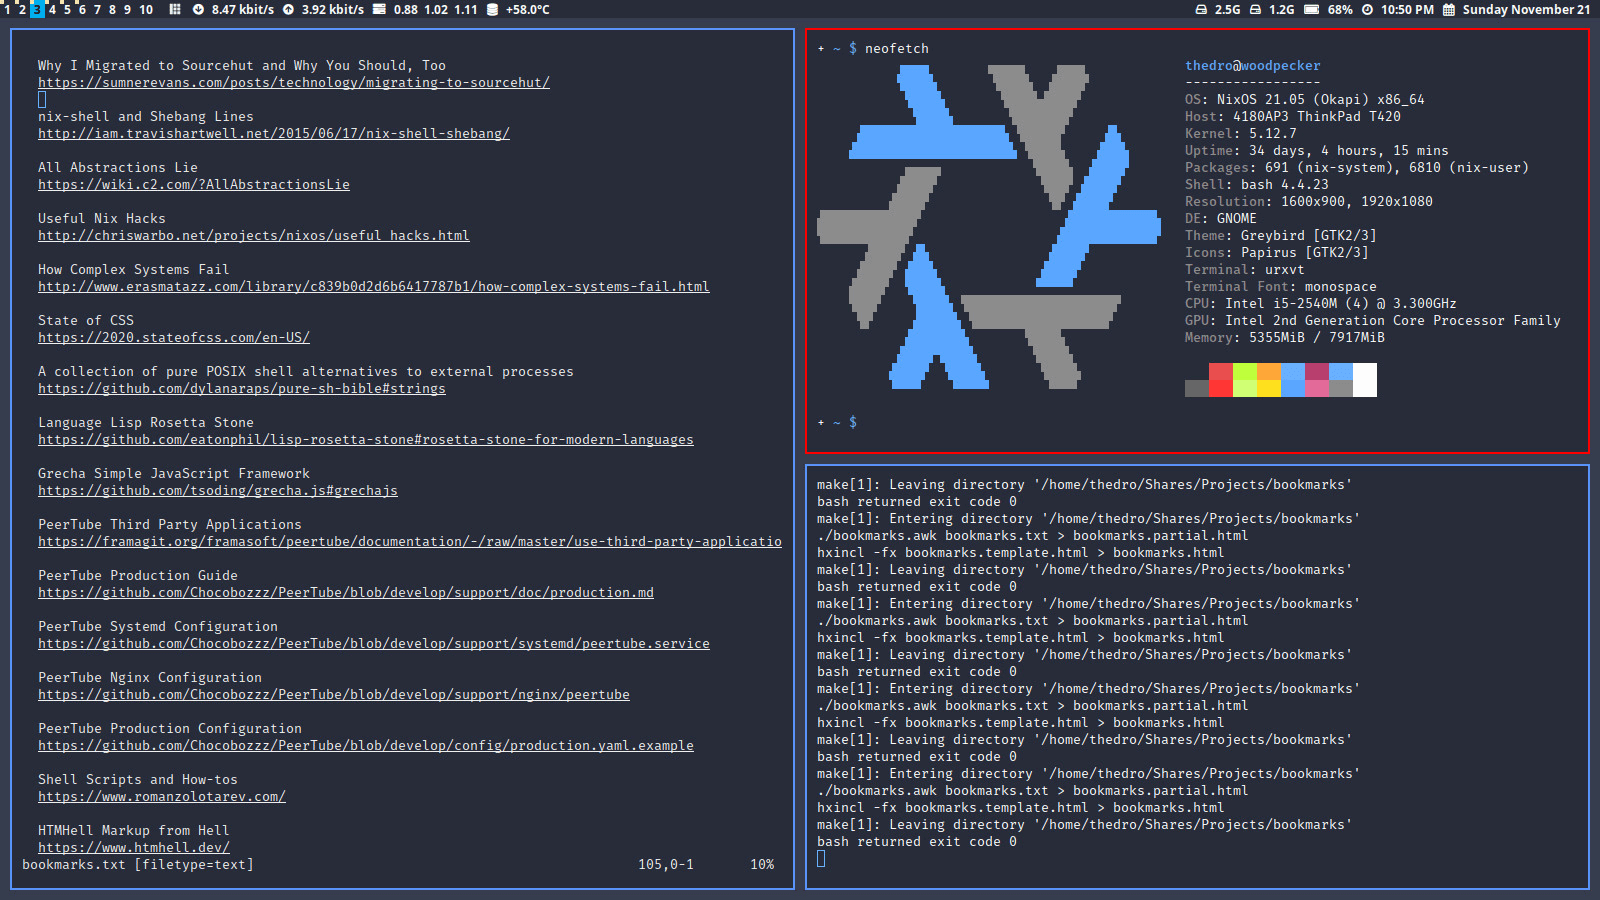Click the 'bookmarks.txt [filetype=text]' status line
The width and height of the screenshot is (1600, 900).
tap(138, 865)
